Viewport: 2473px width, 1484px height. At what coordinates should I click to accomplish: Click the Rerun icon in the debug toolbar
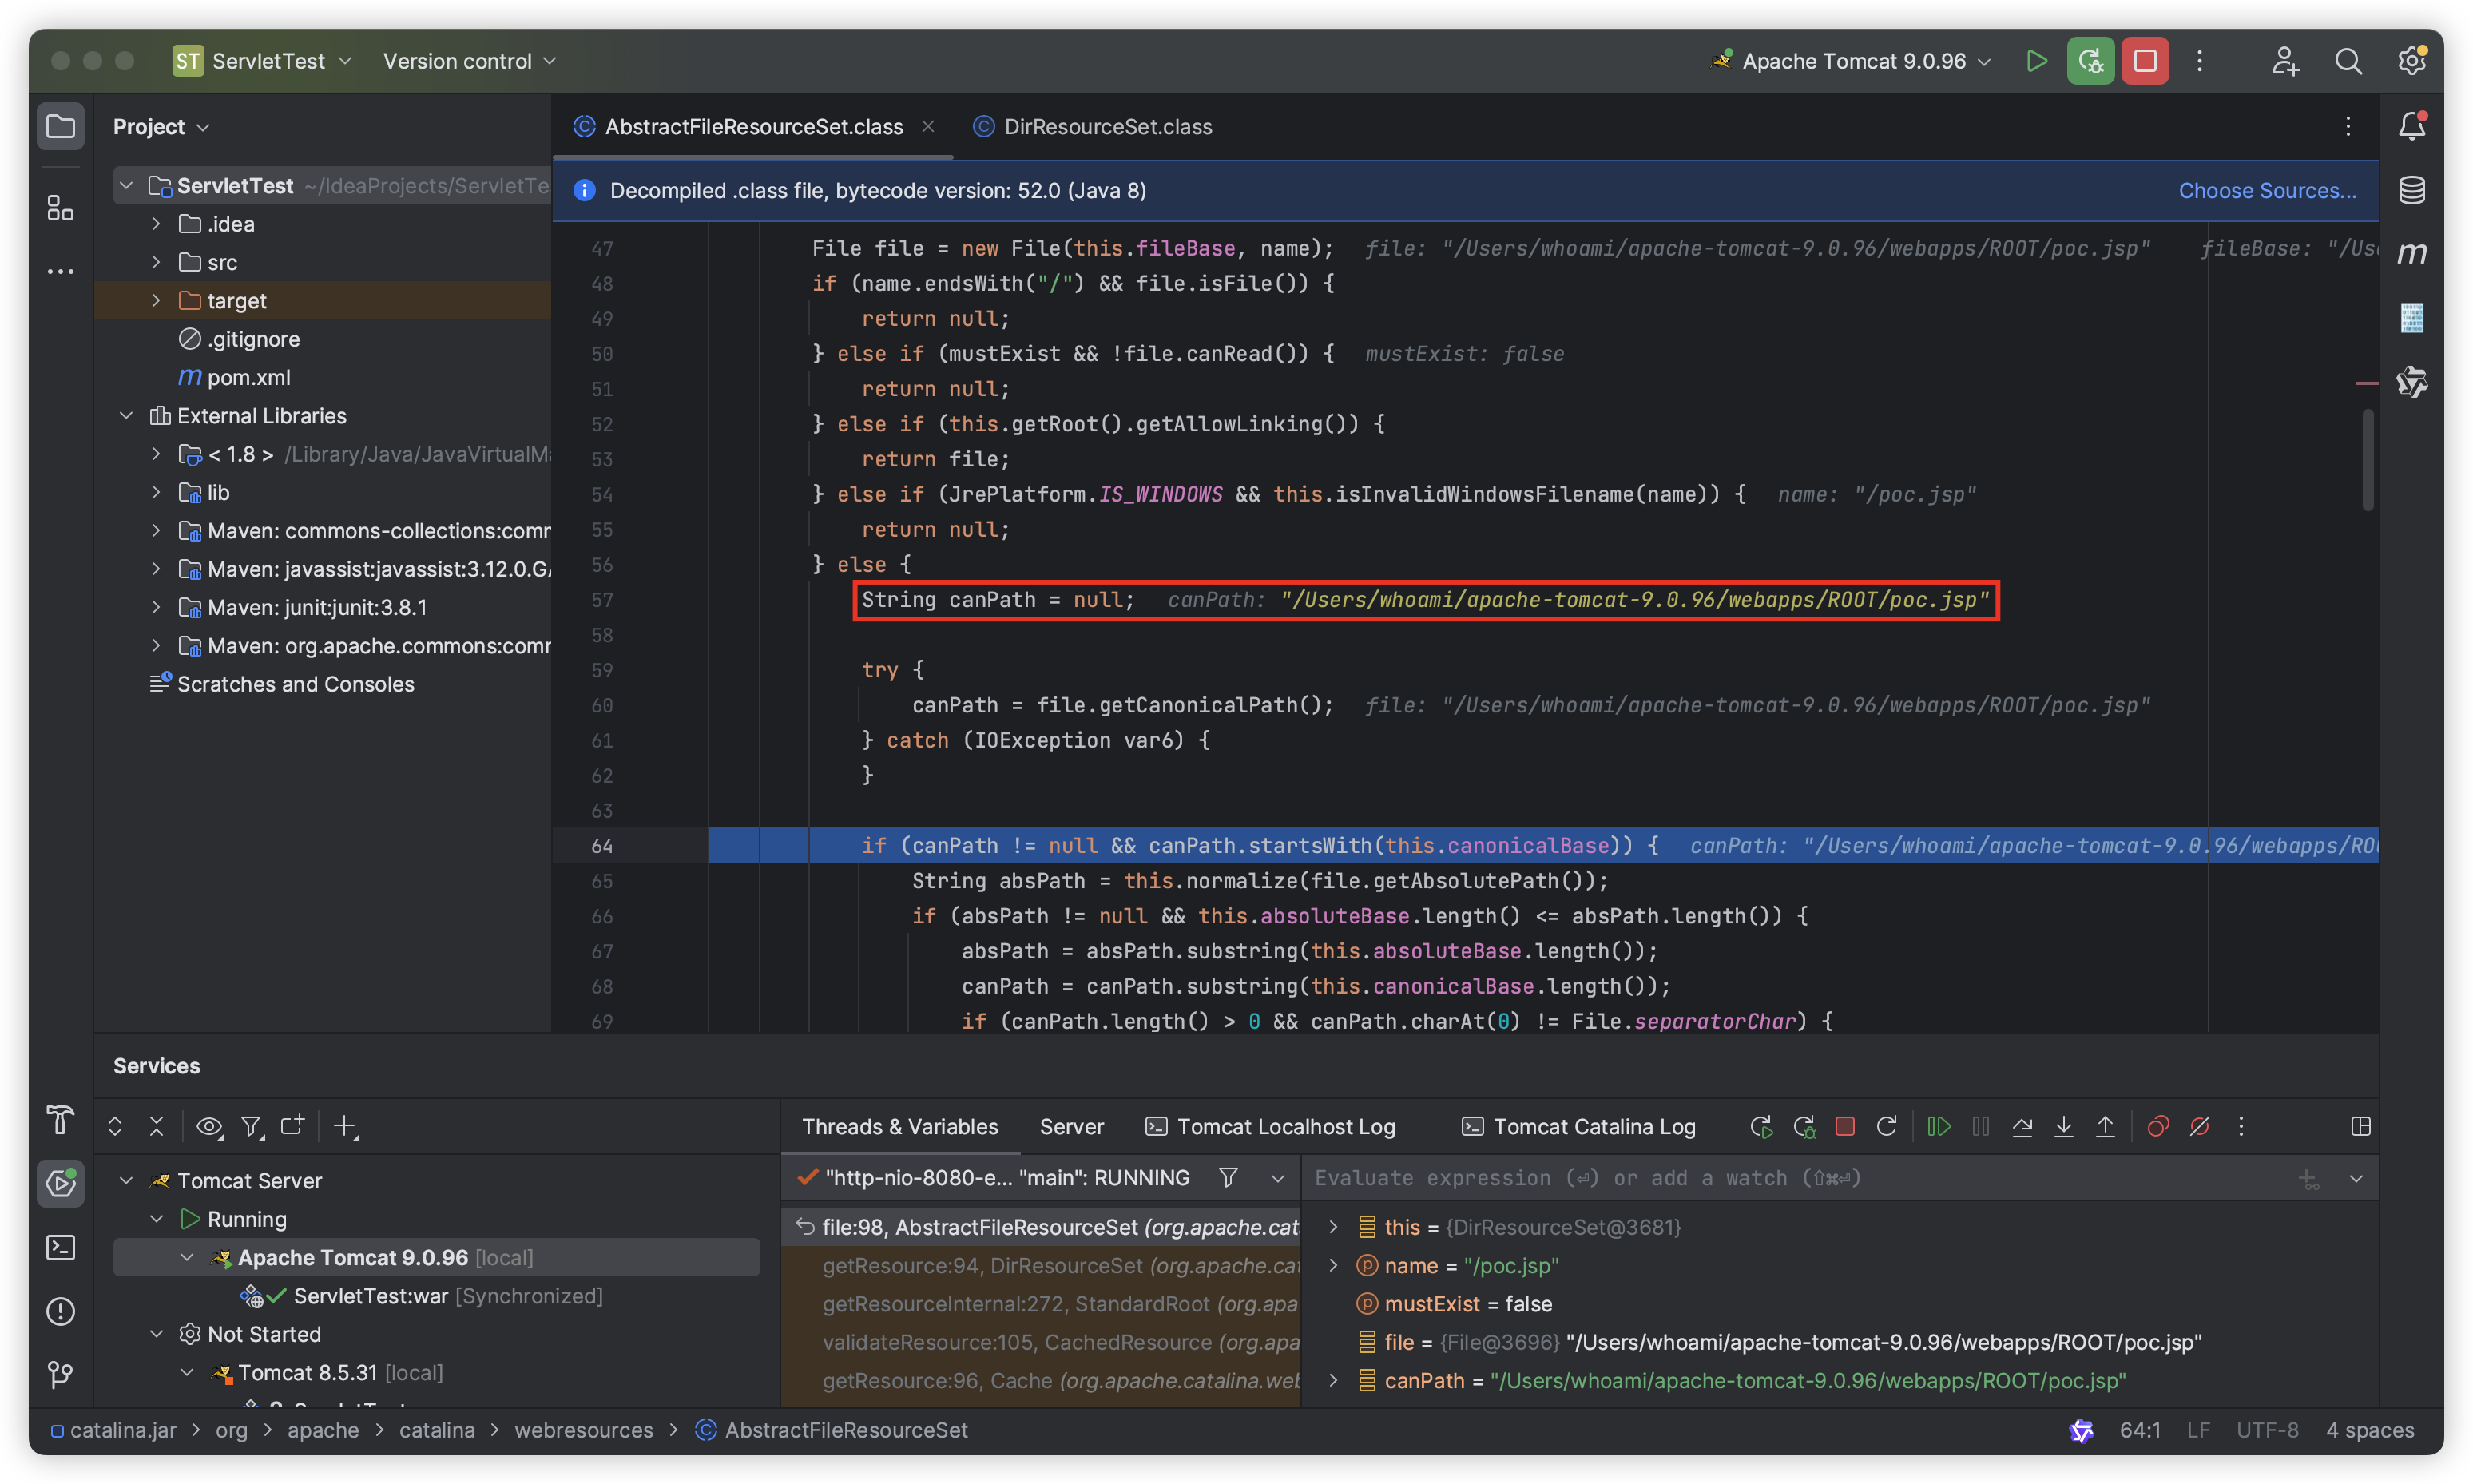[x=1761, y=1127]
